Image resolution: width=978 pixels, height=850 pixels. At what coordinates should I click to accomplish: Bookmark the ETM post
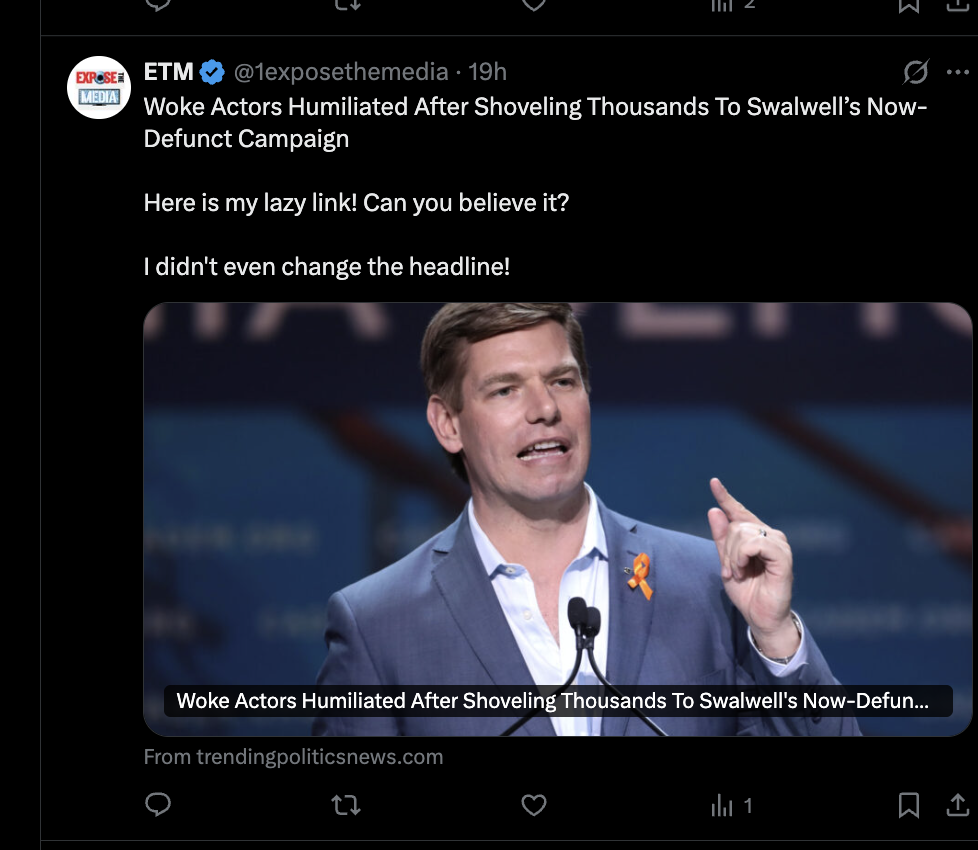(908, 804)
